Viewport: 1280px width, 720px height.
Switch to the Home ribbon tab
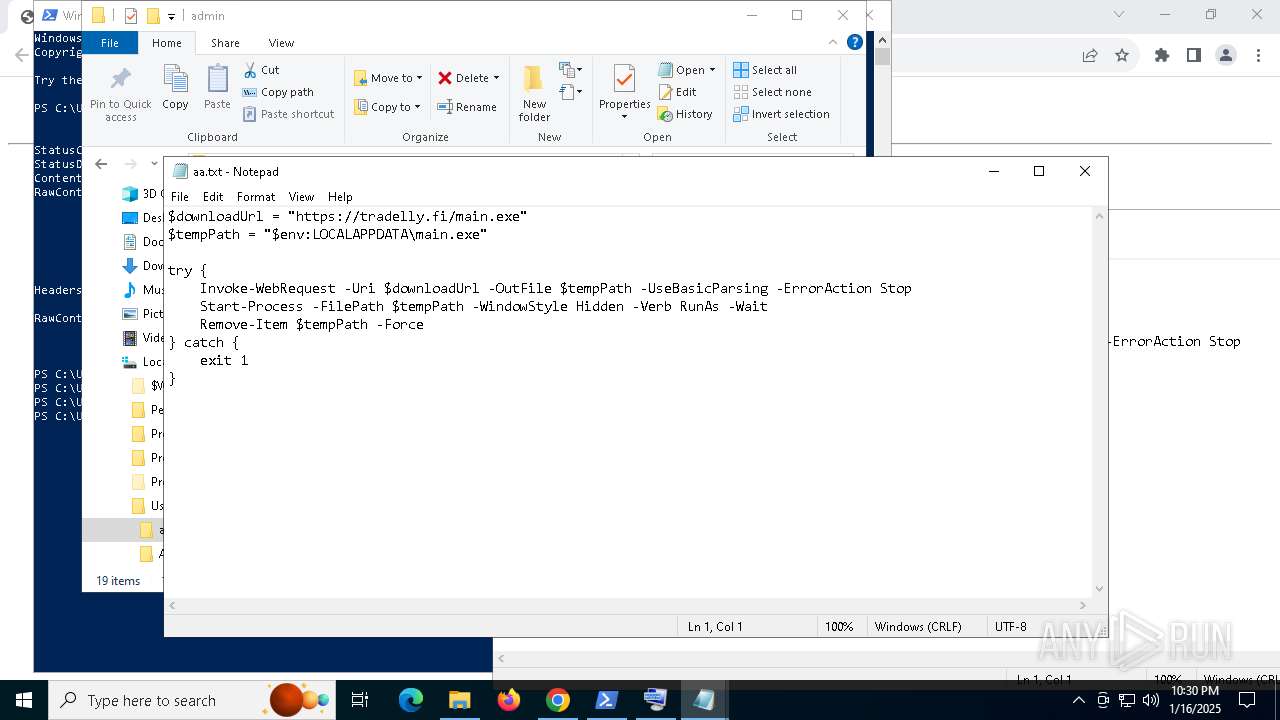tap(166, 43)
